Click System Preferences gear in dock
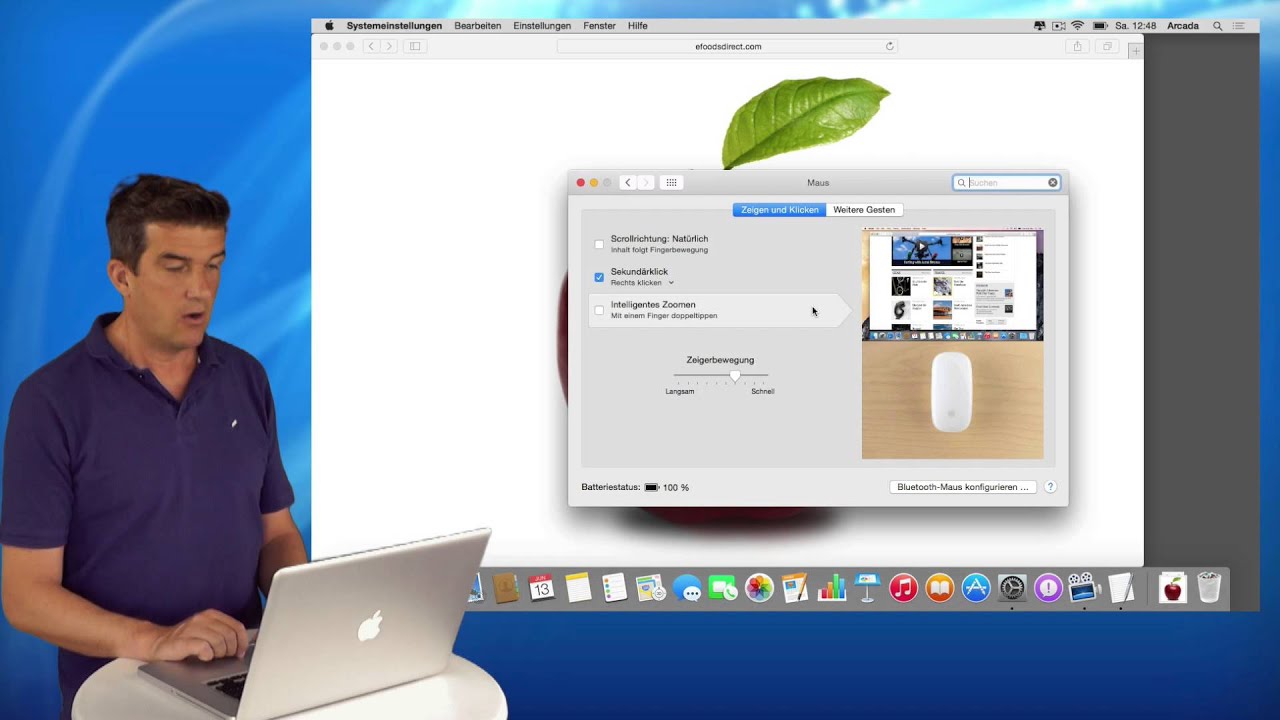This screenshot has height=720, width=1280. coord(1012,588)
